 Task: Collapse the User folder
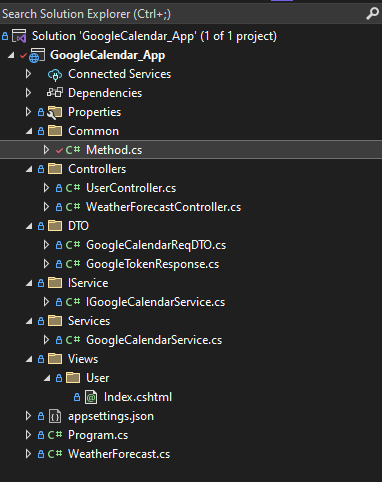pos(47,378)
